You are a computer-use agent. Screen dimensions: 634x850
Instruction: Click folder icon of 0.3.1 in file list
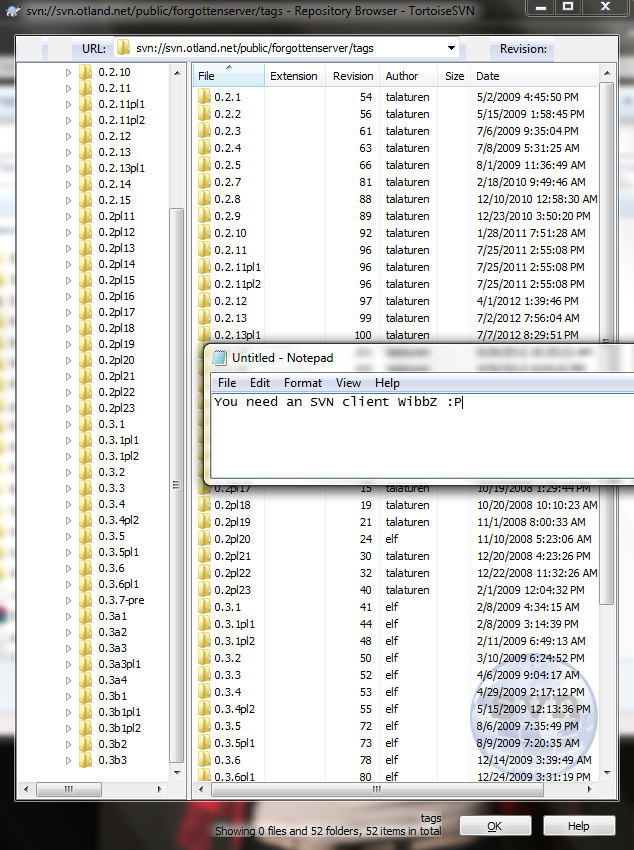[x=204, y=607]
